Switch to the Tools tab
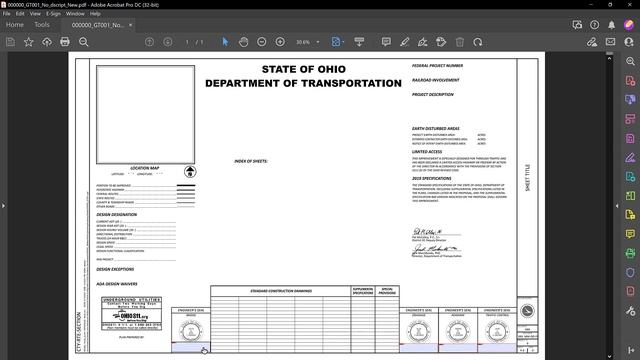Image resolution: width=640 pixels, height=360 pixels. click(x=42, y=25)
